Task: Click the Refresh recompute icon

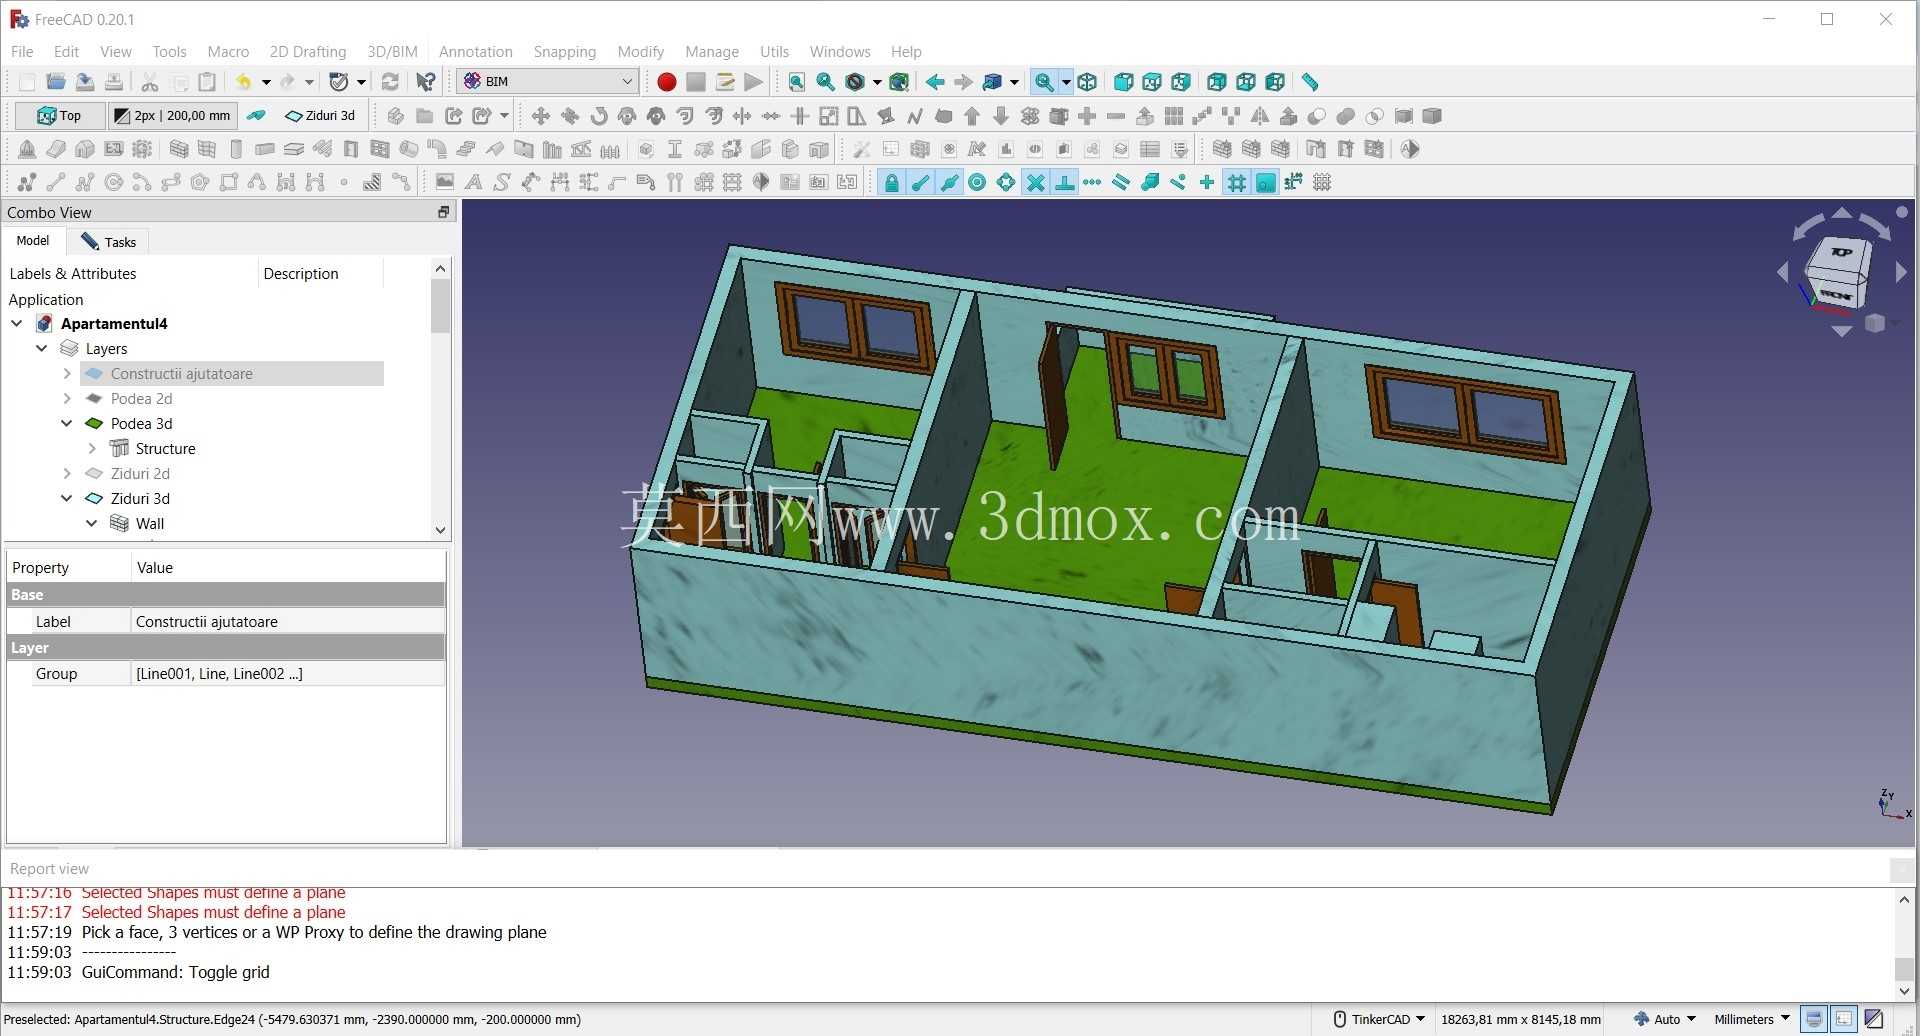Action: tap(391, 82)
